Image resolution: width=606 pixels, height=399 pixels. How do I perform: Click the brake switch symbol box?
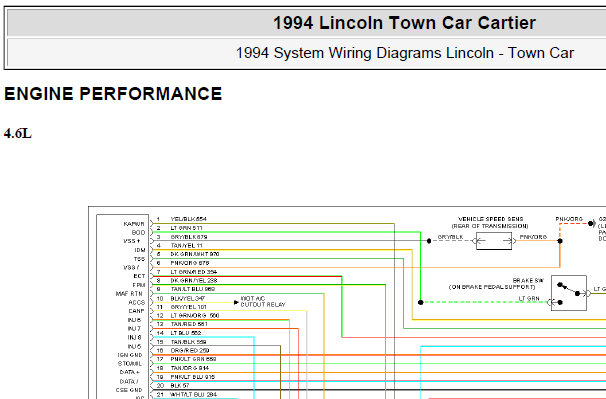(569, 293)
